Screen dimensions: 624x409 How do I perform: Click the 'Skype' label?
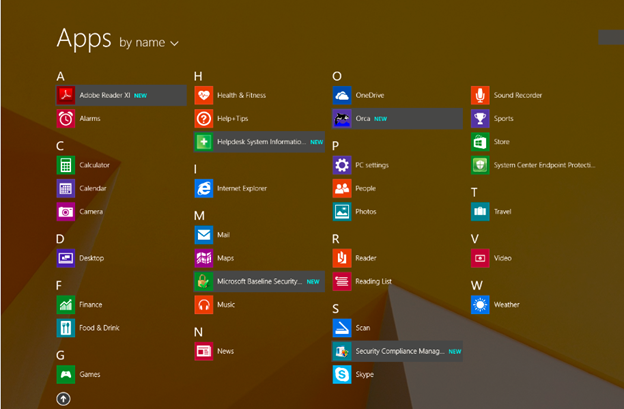[x=365, y=375]
